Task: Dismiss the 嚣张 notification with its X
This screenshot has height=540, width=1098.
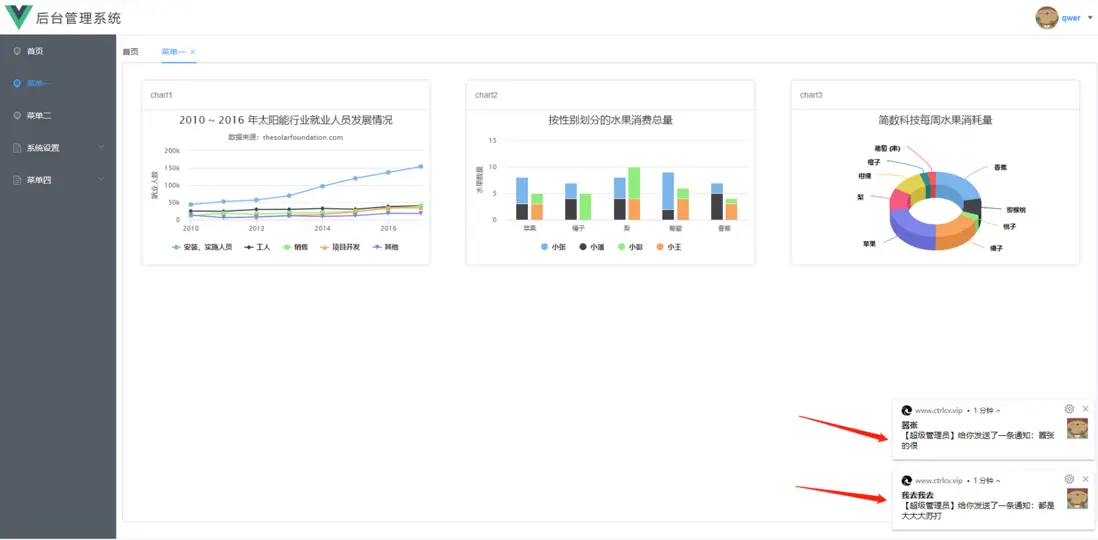Action: [1085, 409]
